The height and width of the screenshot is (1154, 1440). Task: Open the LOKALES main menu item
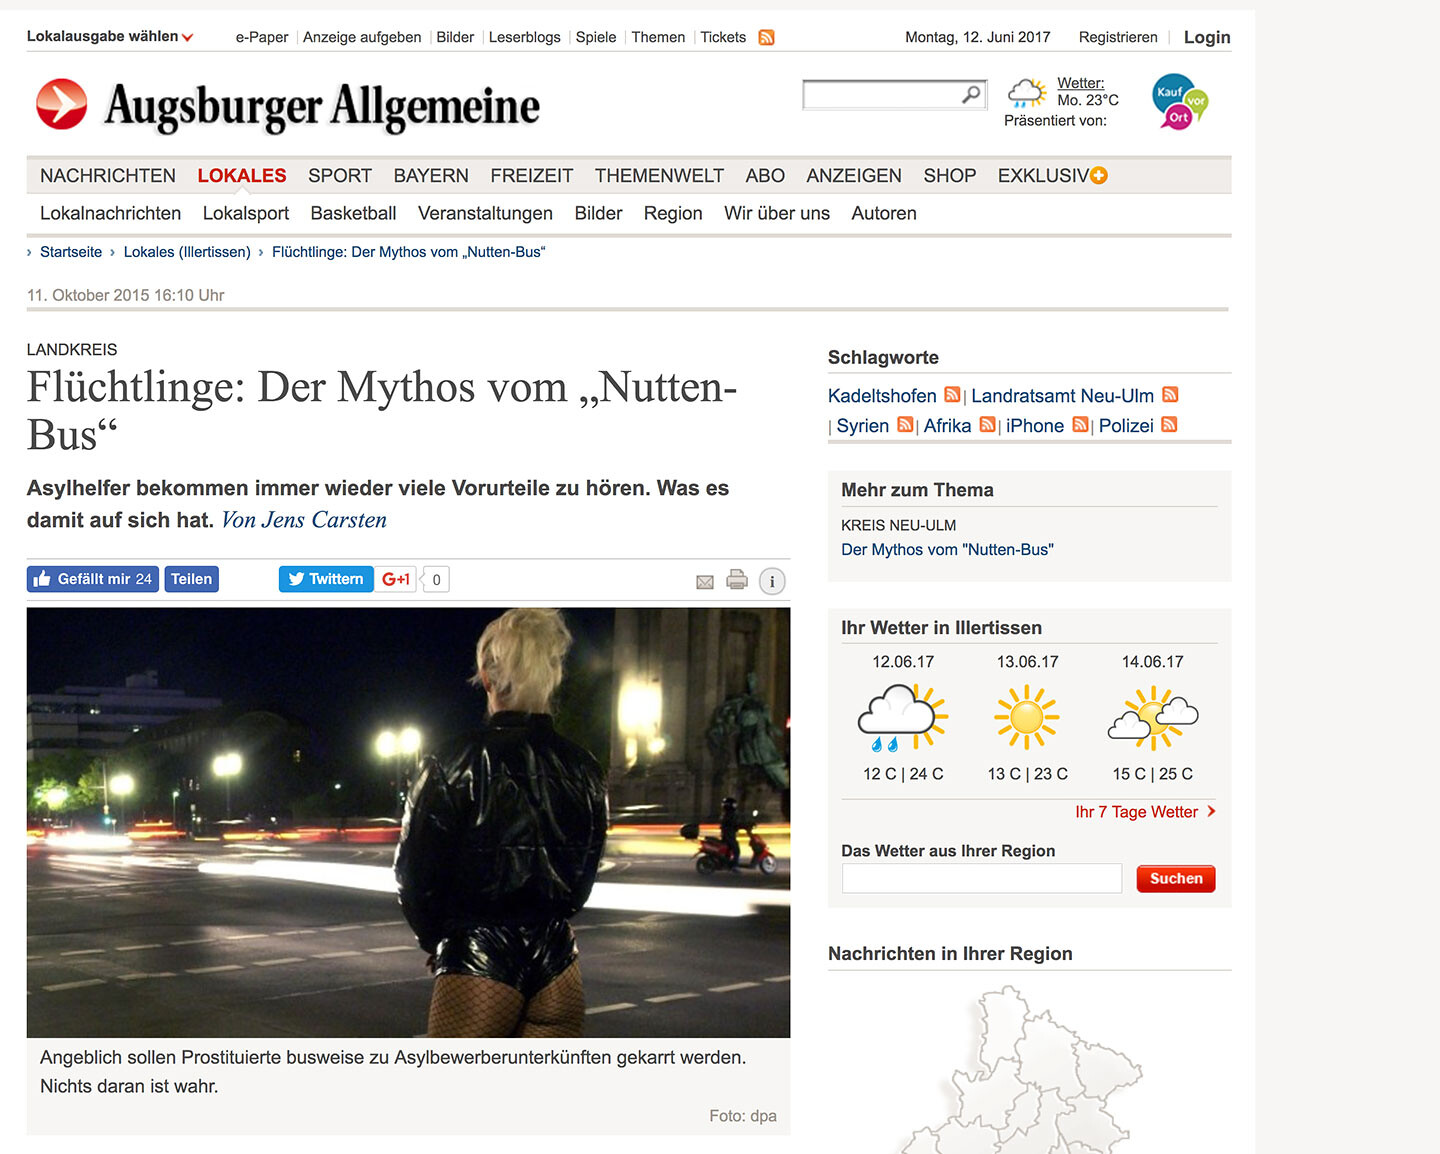click(242, 176)
